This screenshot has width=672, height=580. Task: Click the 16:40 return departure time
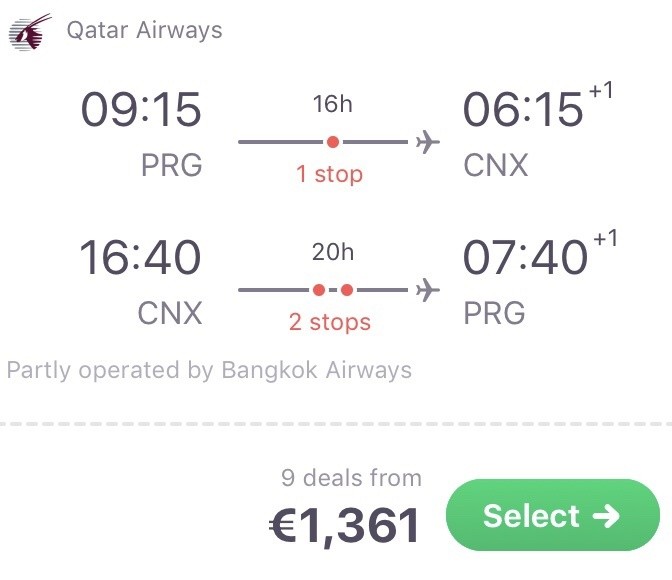coord(140,258)
